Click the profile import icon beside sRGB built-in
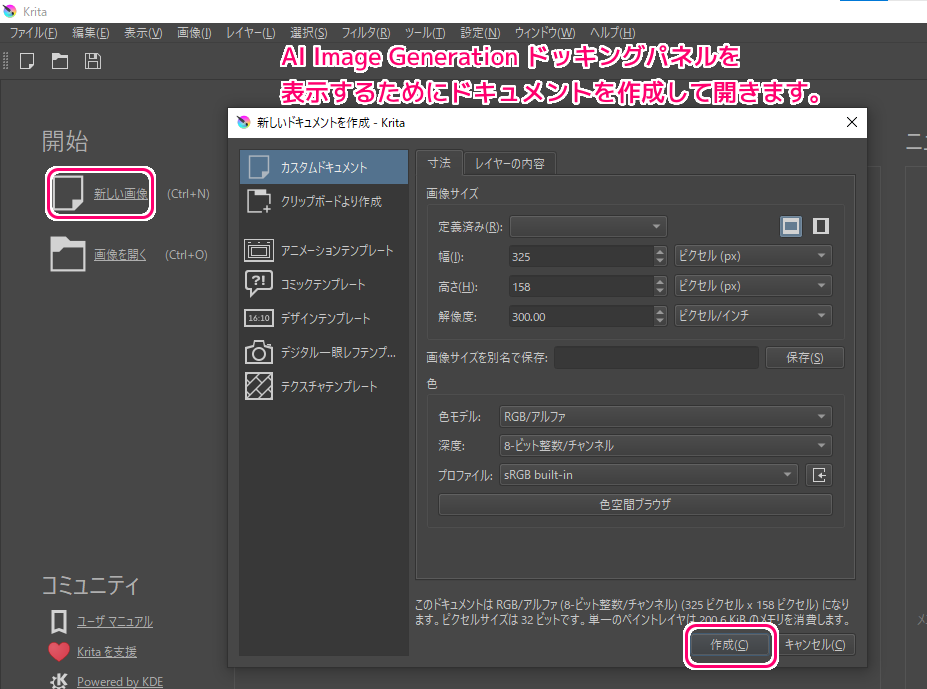 pos(819,475)
